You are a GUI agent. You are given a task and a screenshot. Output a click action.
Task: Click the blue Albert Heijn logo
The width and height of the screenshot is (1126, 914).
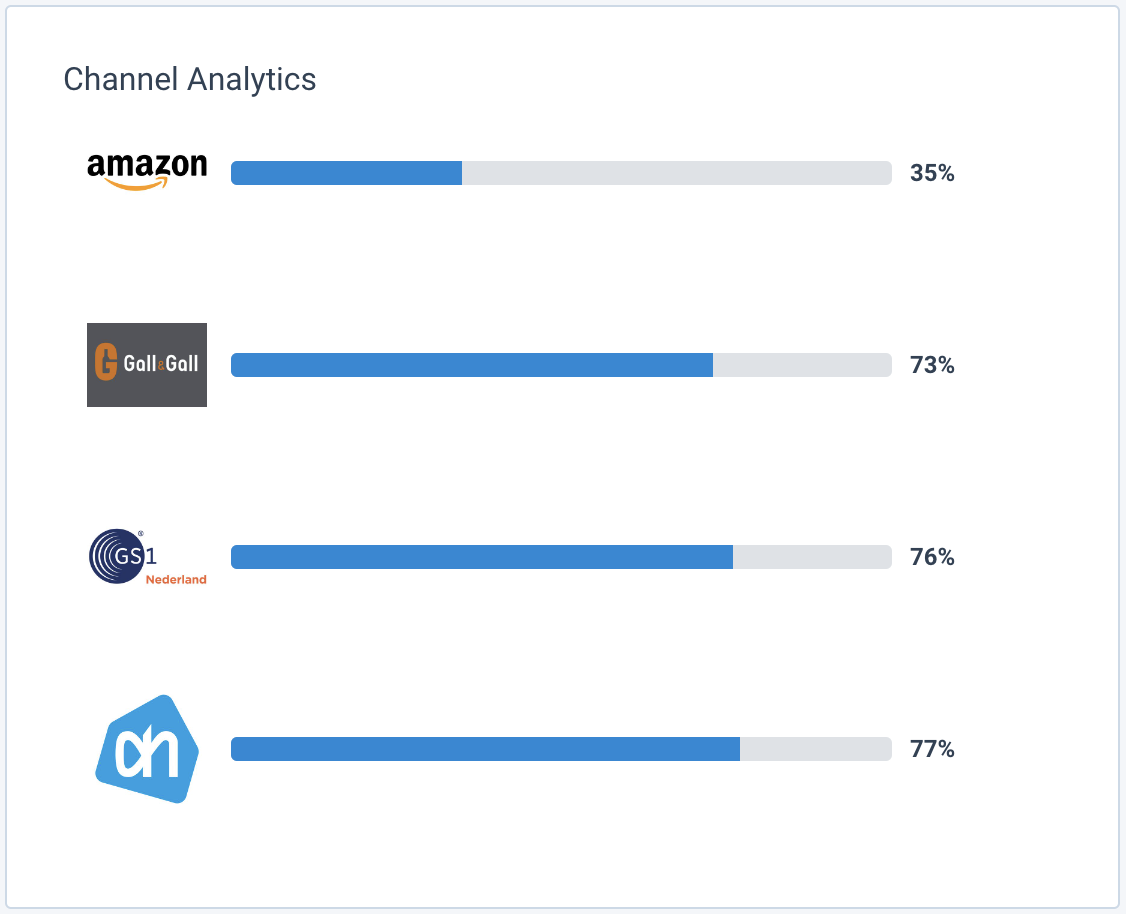pyautogui.click(x=147, y=749)
